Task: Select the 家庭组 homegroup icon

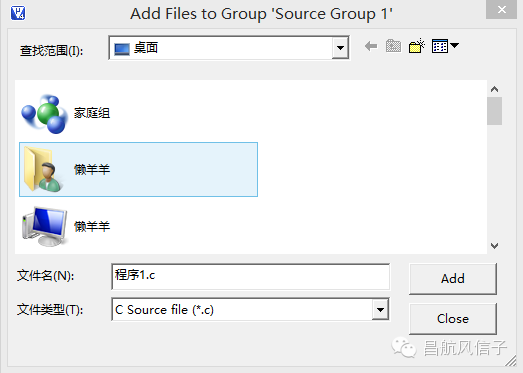Action: 44,114
